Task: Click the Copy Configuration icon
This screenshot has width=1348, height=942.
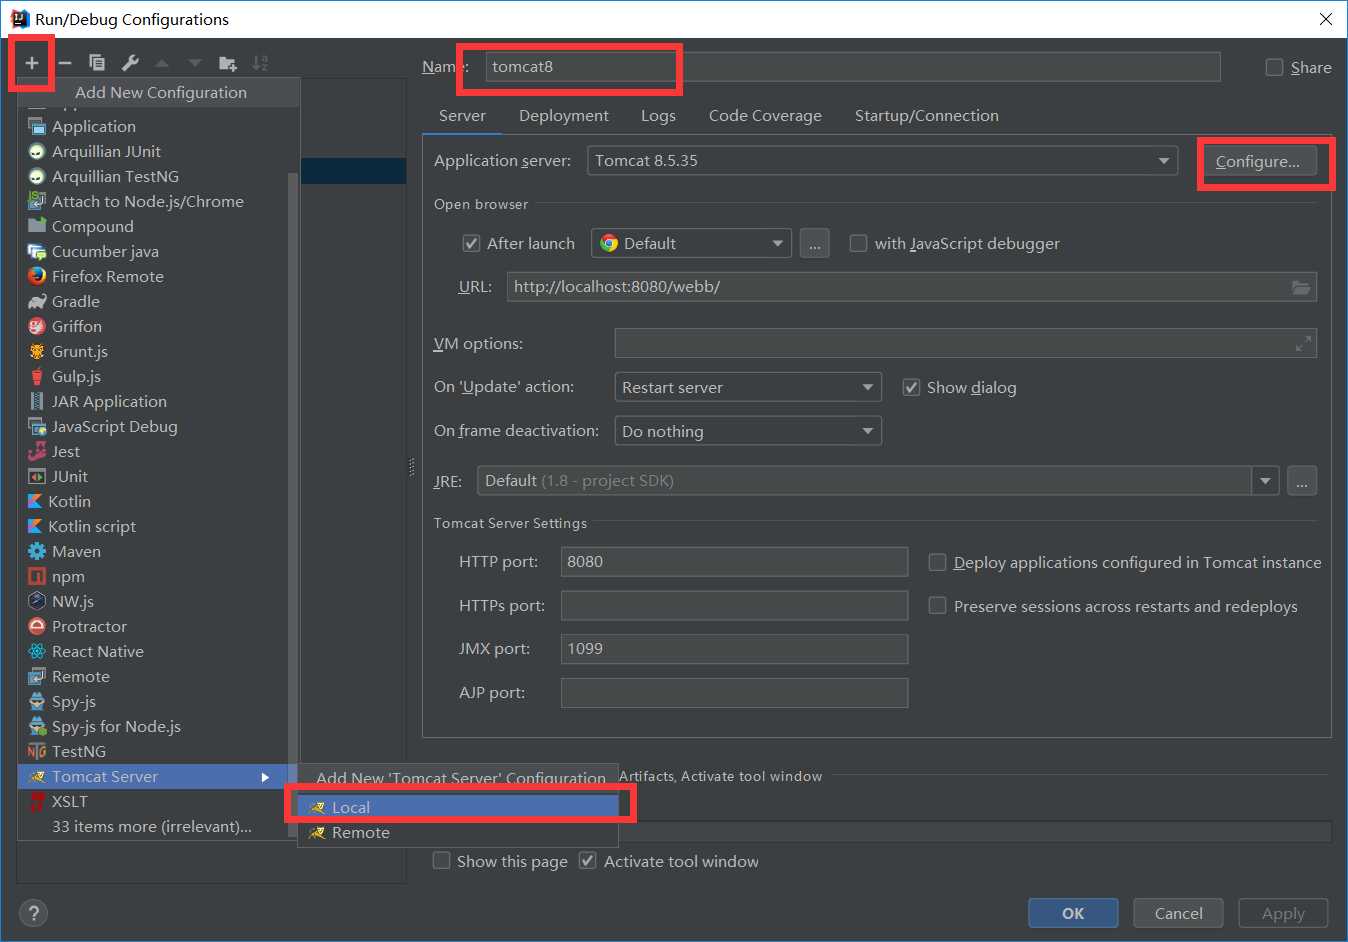Action: 97,63
